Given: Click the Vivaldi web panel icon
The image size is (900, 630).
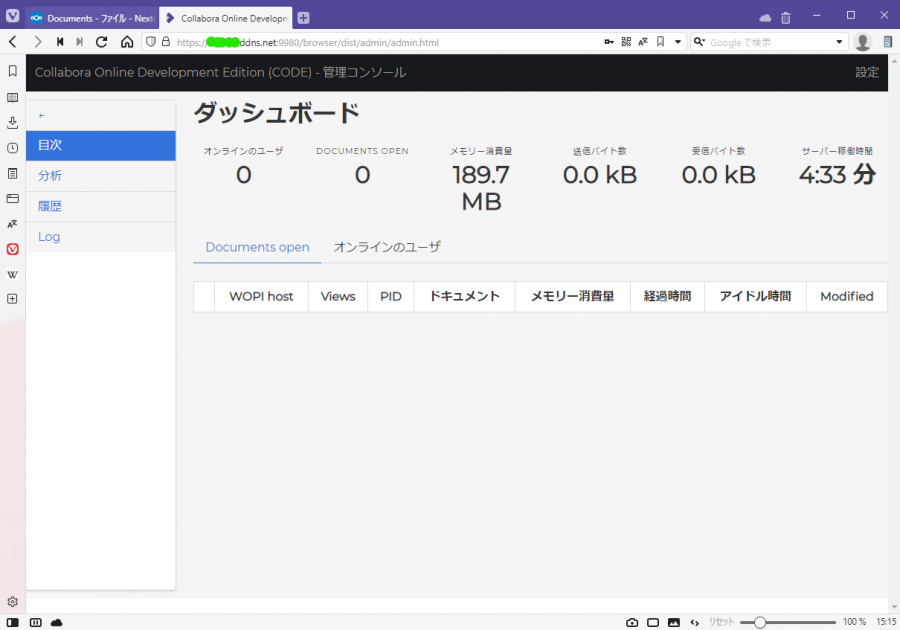Looking at the screenshot, I should coord(12,249).
